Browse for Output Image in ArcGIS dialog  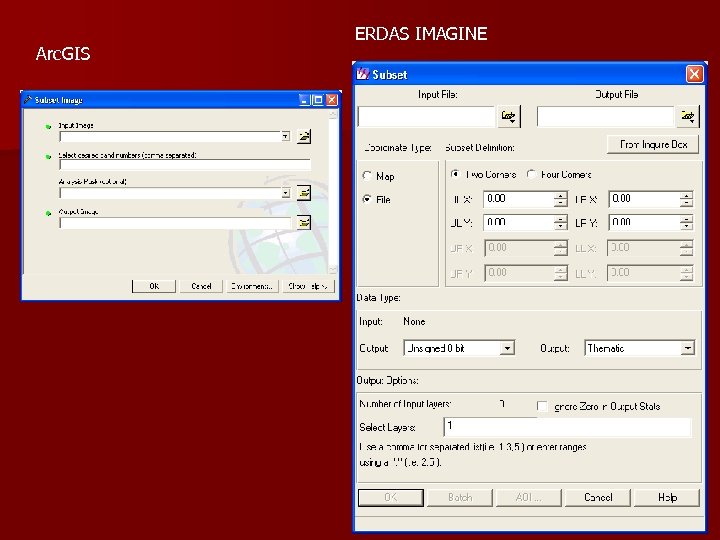304,223
